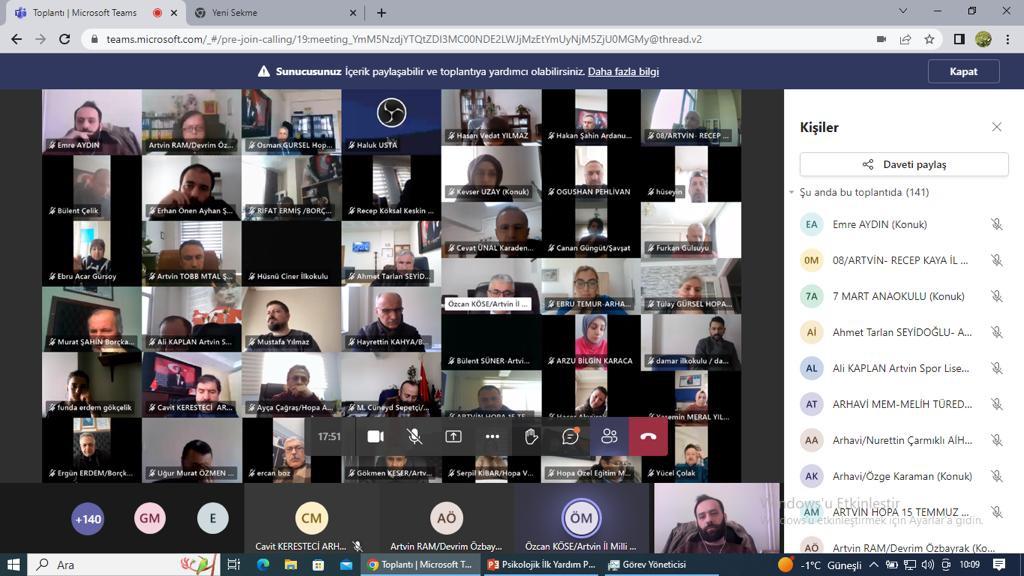
Task: Click the Daveti paylaş button
Action: 904,164
